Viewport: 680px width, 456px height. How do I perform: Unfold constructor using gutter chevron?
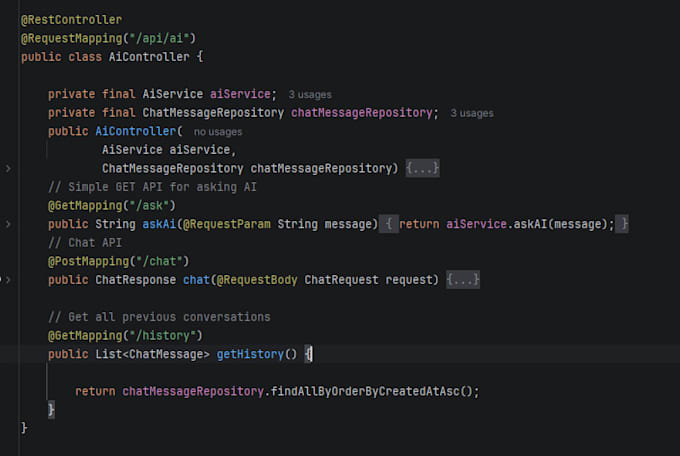[x=8, y=168]
